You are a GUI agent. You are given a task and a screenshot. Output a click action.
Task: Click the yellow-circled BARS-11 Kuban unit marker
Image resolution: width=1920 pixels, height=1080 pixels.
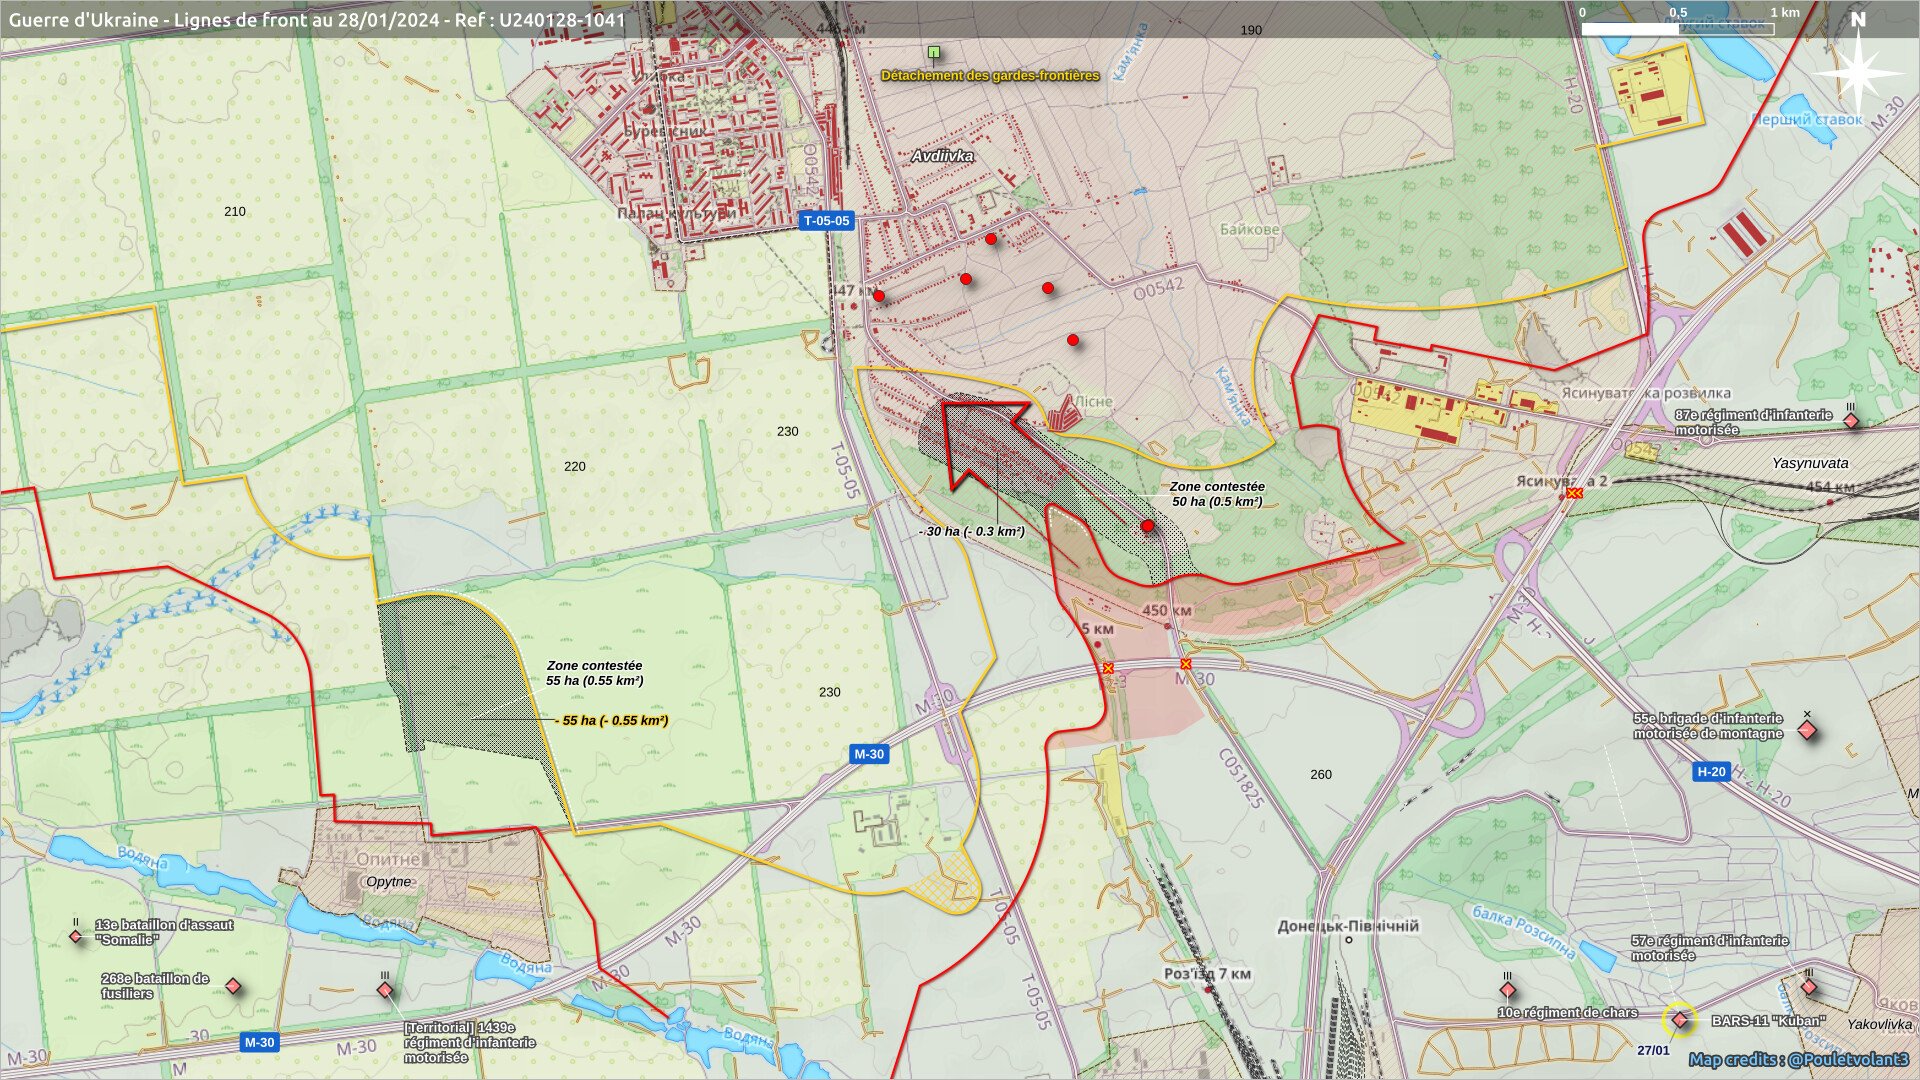point(1680,1020)
